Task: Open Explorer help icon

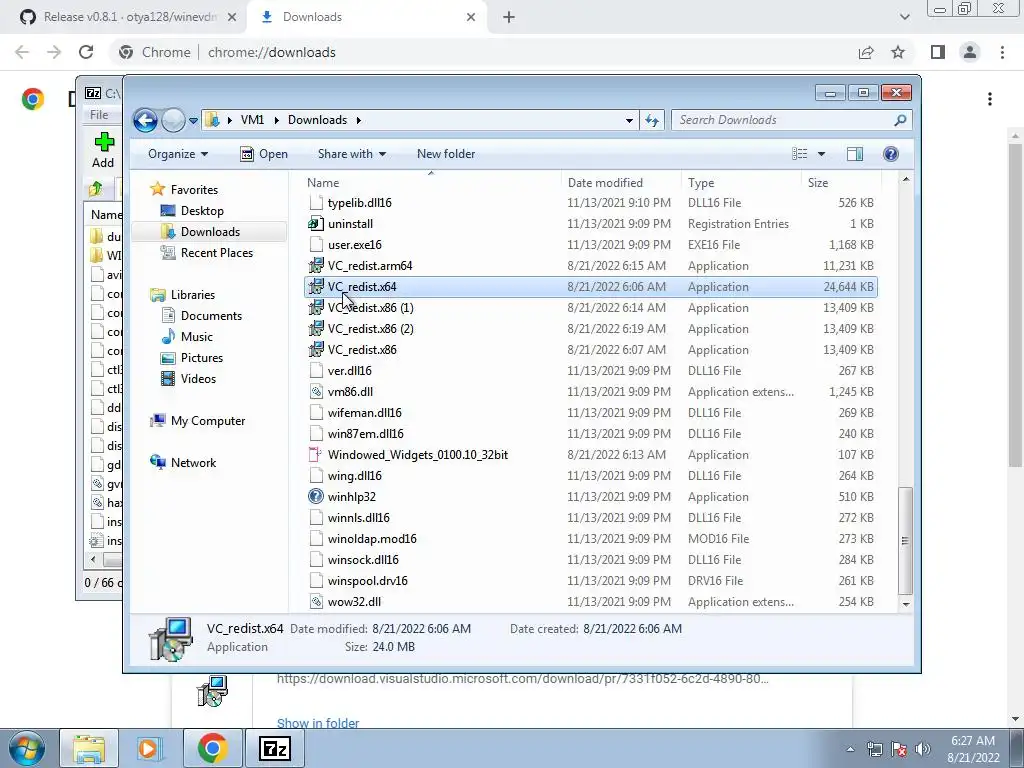Action: tap(891, 154)
